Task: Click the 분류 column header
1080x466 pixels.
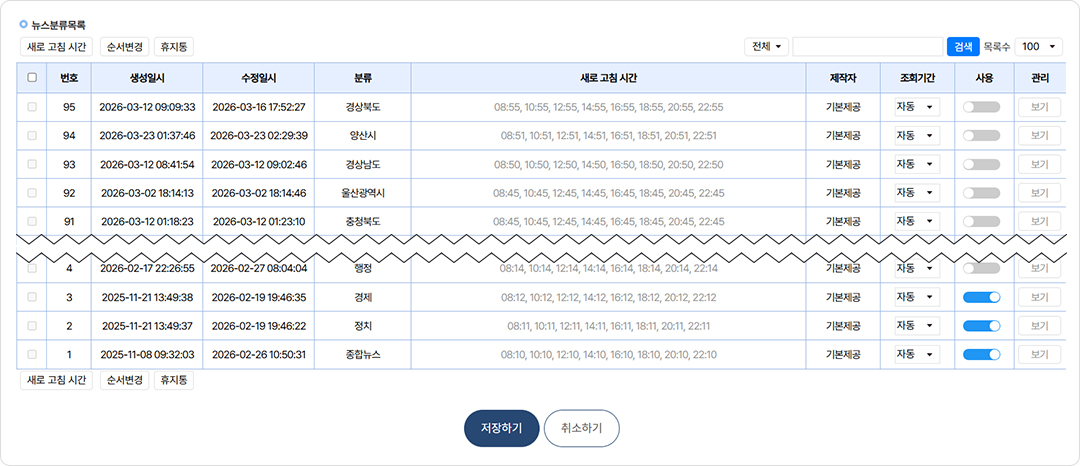Action: coord(362,78)
